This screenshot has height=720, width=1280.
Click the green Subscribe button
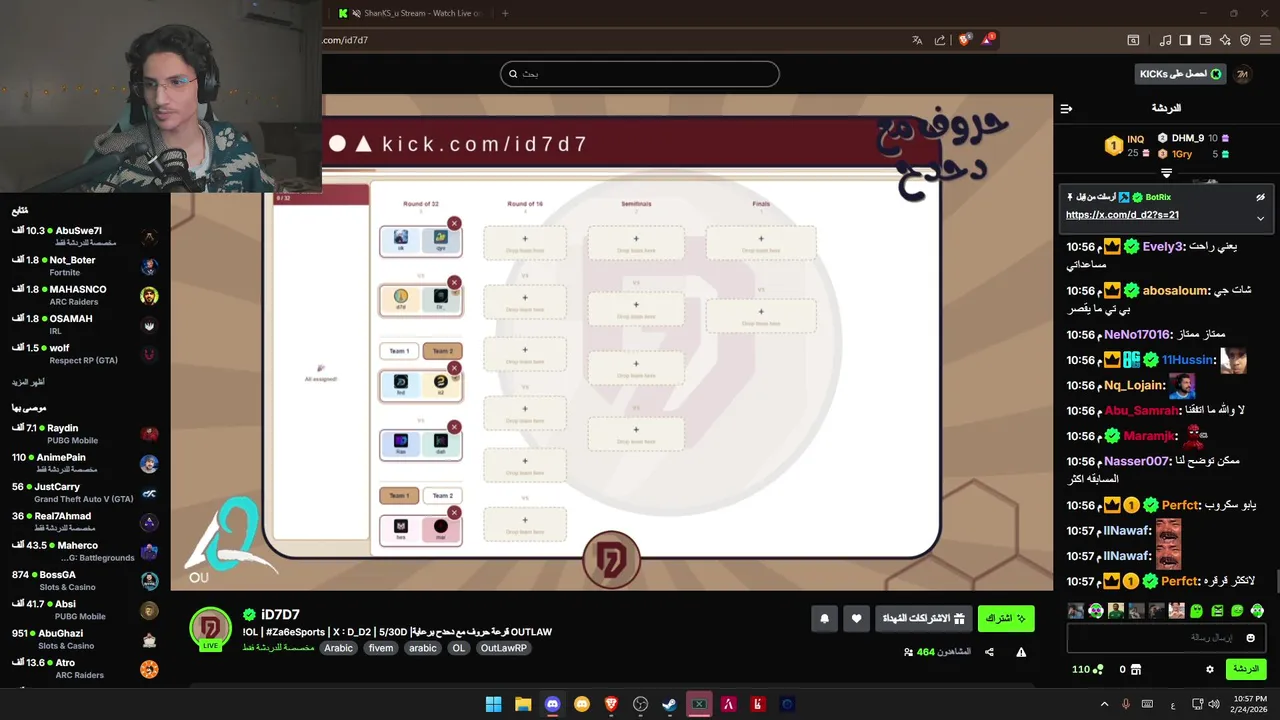tap(1006, 619)
